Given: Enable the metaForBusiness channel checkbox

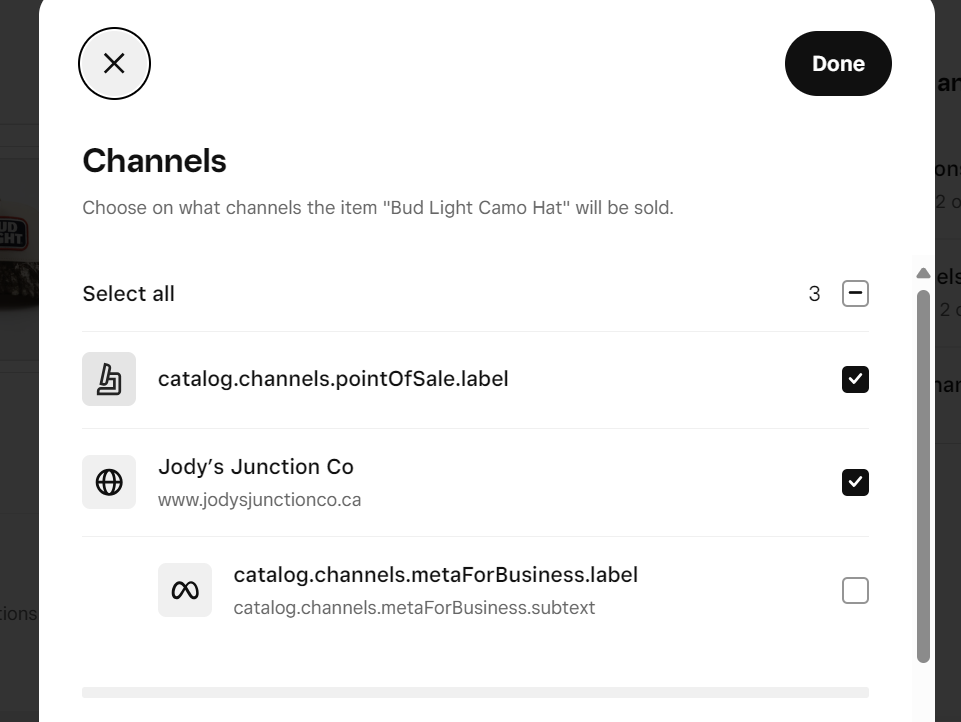Looking at the screenshot, I should 855,591.
